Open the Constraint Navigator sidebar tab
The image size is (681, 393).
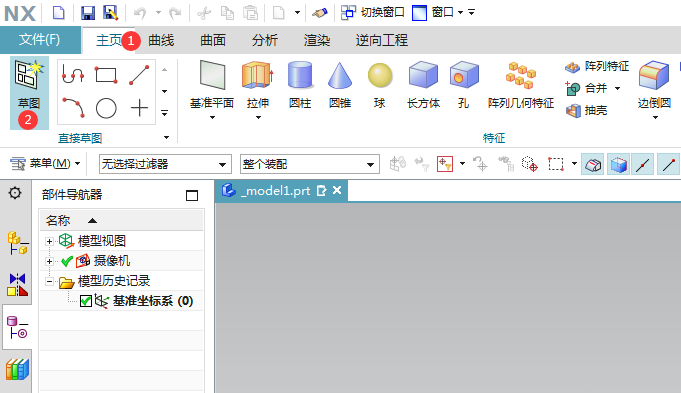point(17,285)
